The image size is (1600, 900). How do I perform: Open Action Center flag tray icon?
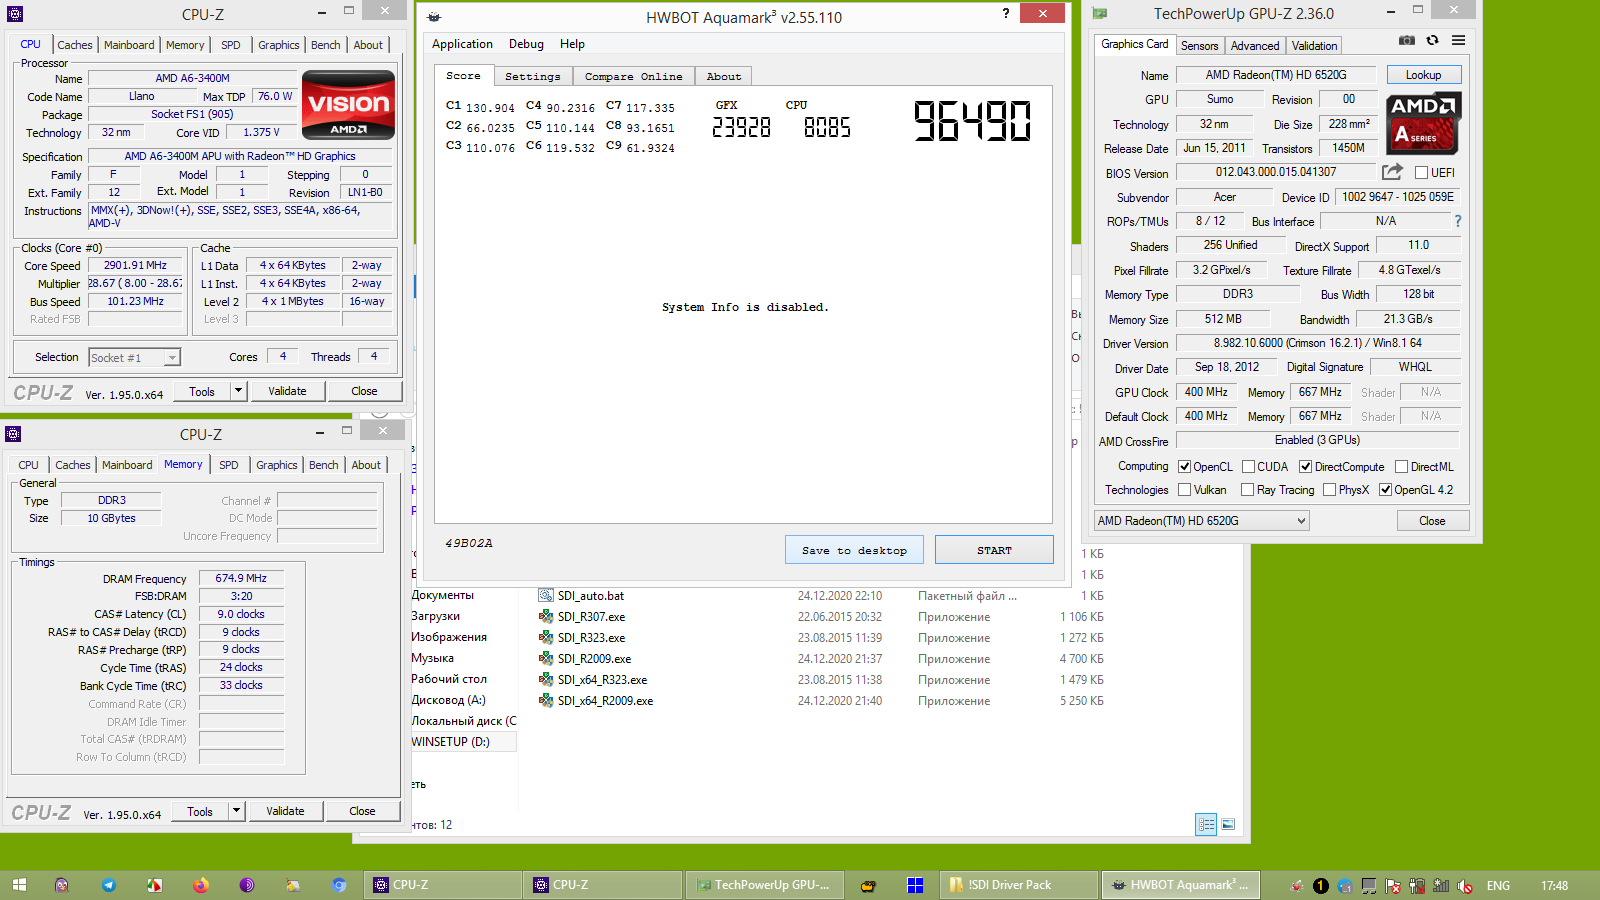click(1393, 886)
